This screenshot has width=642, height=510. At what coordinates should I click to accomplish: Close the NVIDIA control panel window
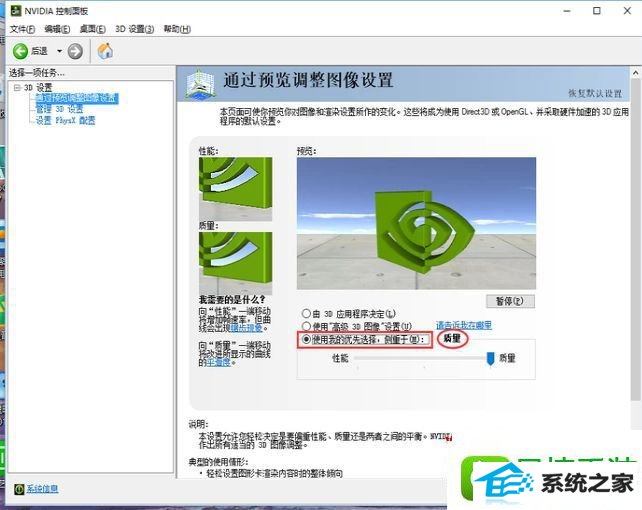pos(627,11)
